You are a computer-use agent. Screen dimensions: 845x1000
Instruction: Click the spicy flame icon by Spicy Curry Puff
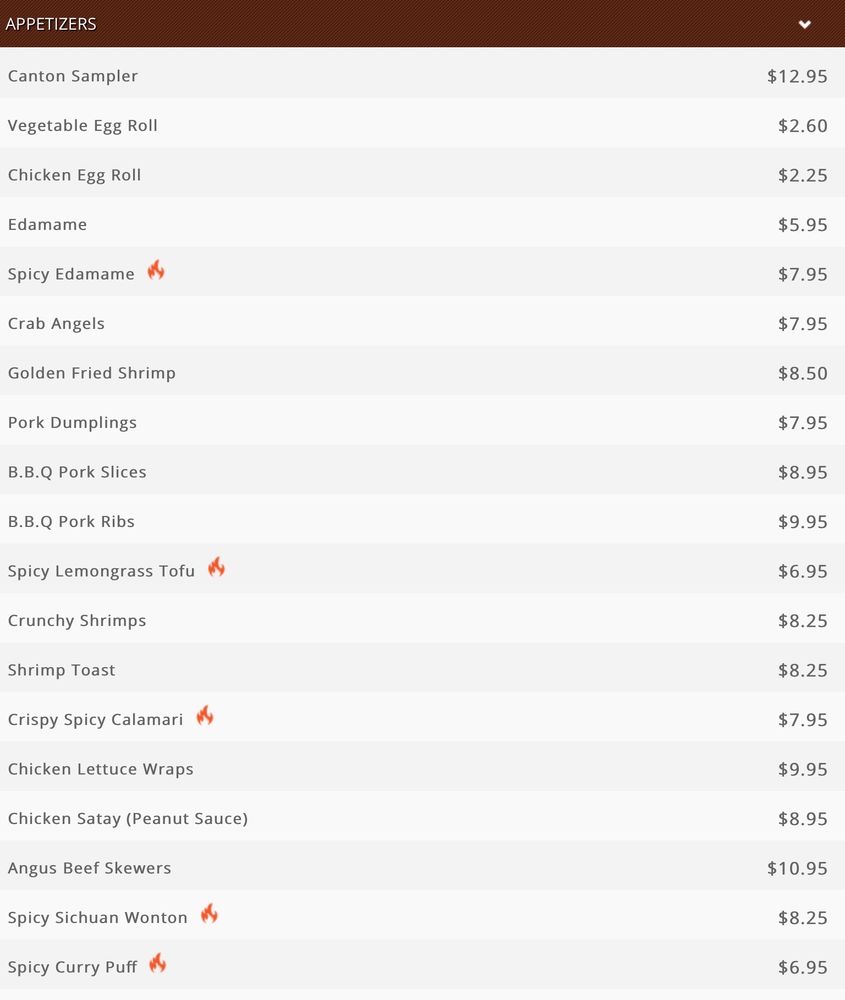(158, 963)
